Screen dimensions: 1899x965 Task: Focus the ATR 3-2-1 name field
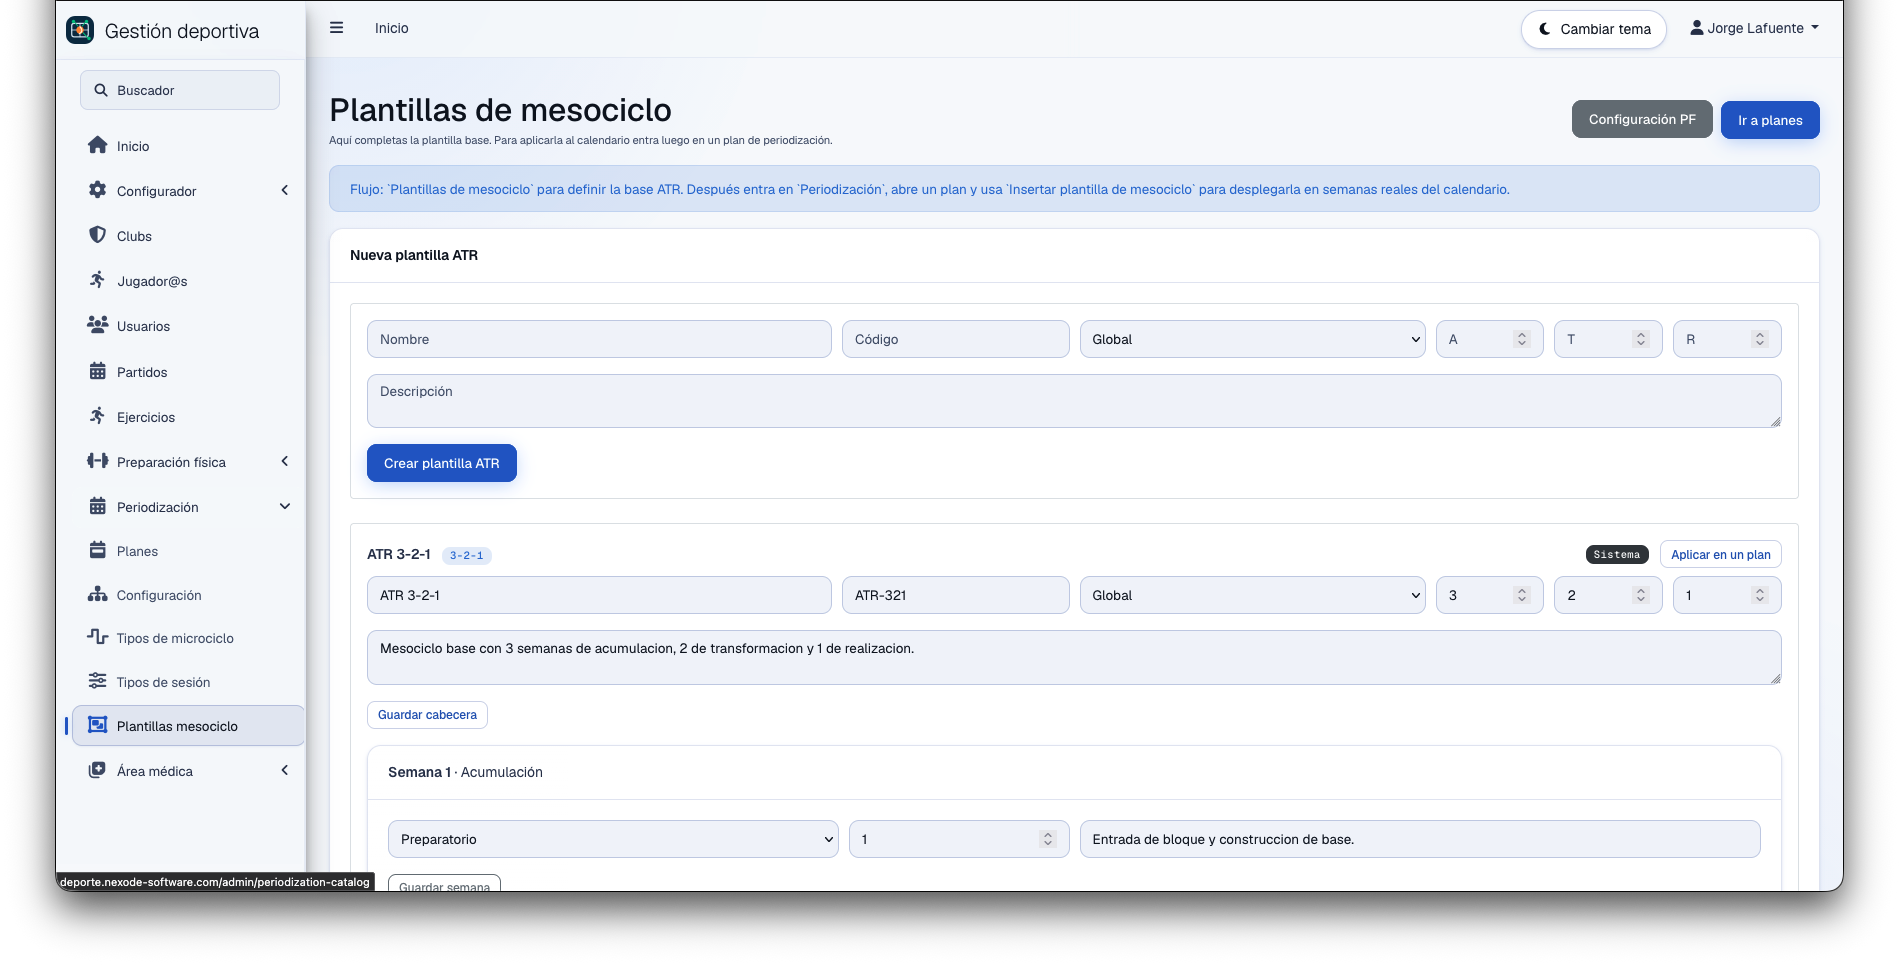(x=599, y=595)
